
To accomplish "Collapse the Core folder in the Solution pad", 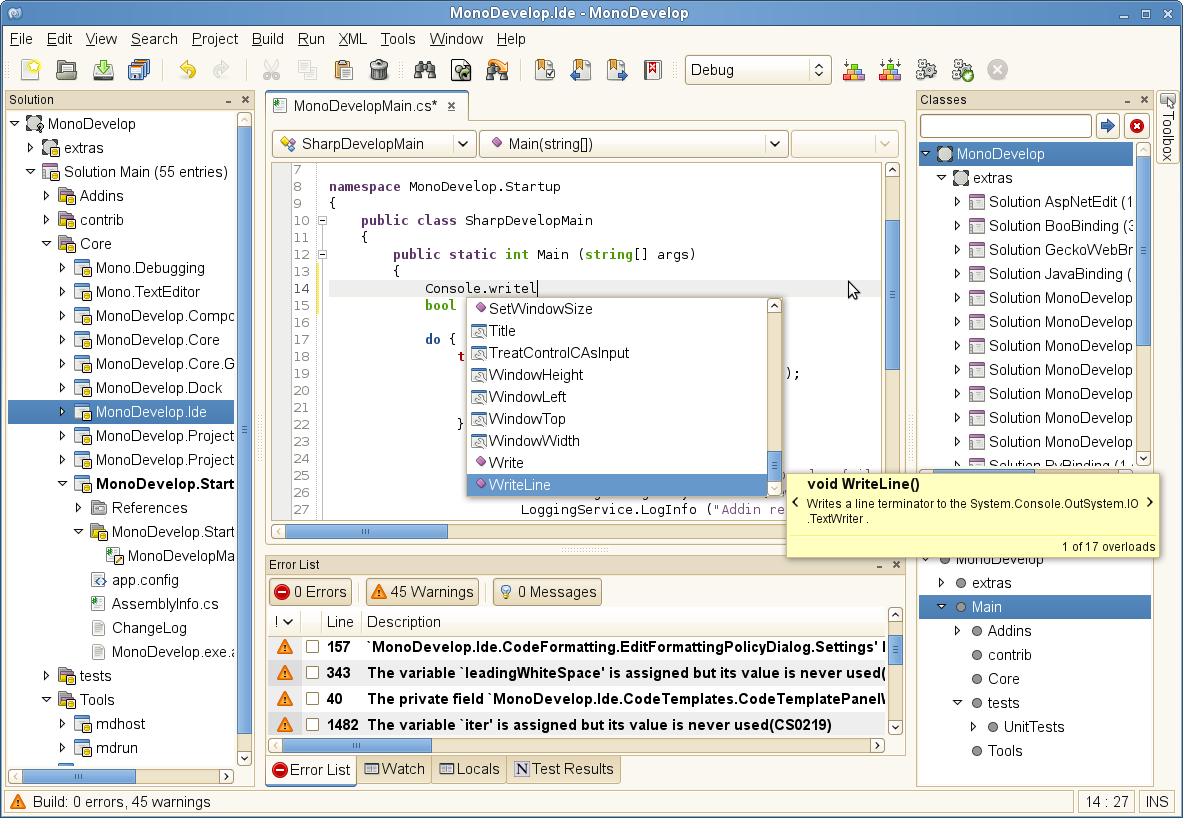I will tap(45, 243).
